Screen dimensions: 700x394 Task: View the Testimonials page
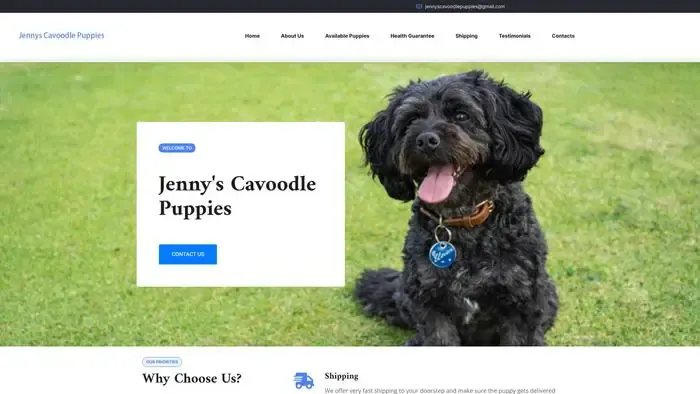tap(515, 36)
